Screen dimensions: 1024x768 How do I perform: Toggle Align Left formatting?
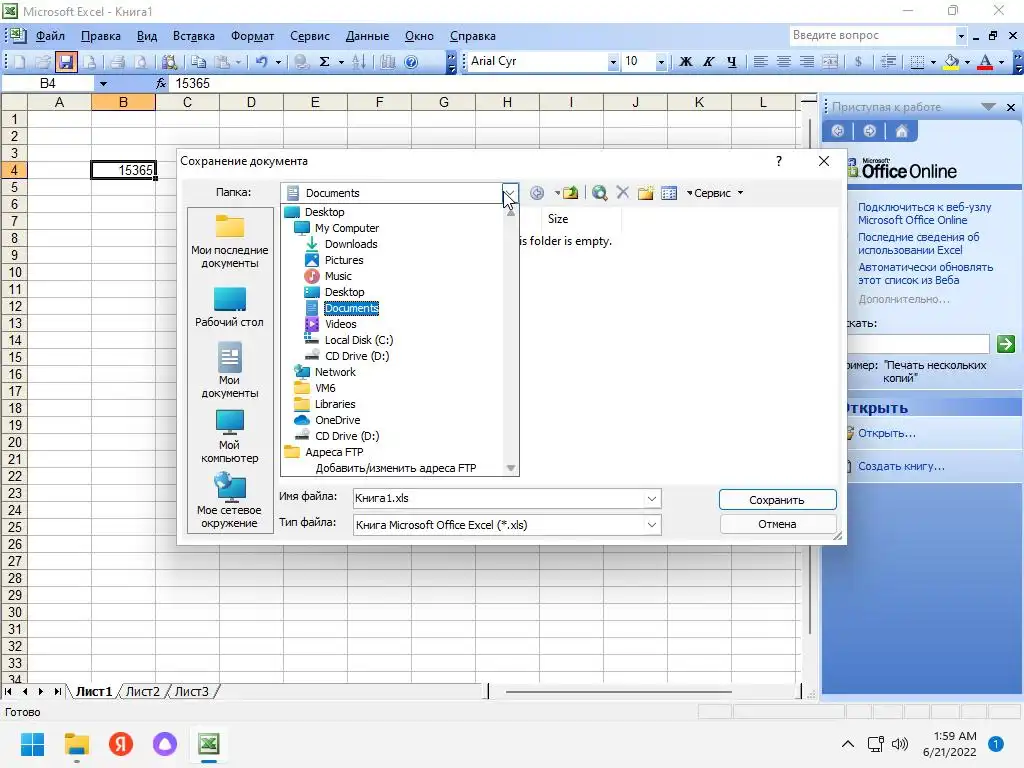tap(760, 61)
